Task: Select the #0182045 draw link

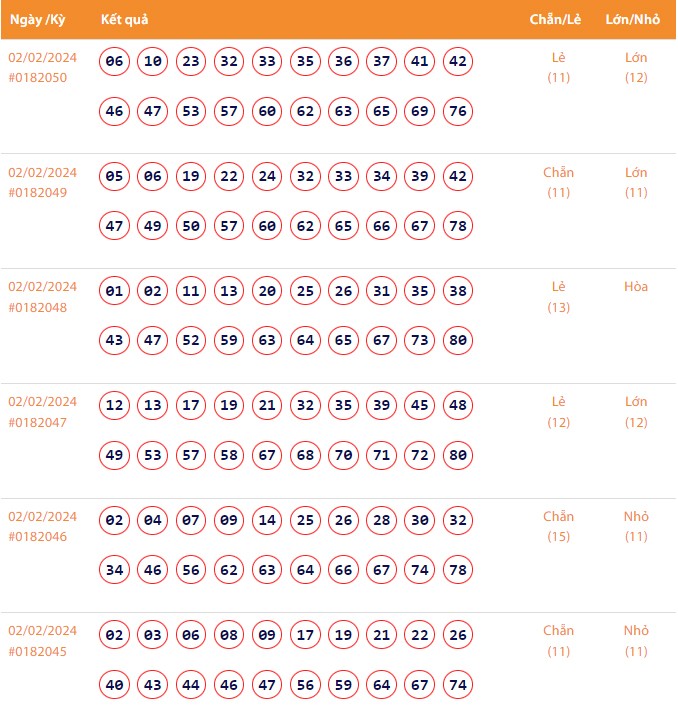Action: click(x=38, y=651)
